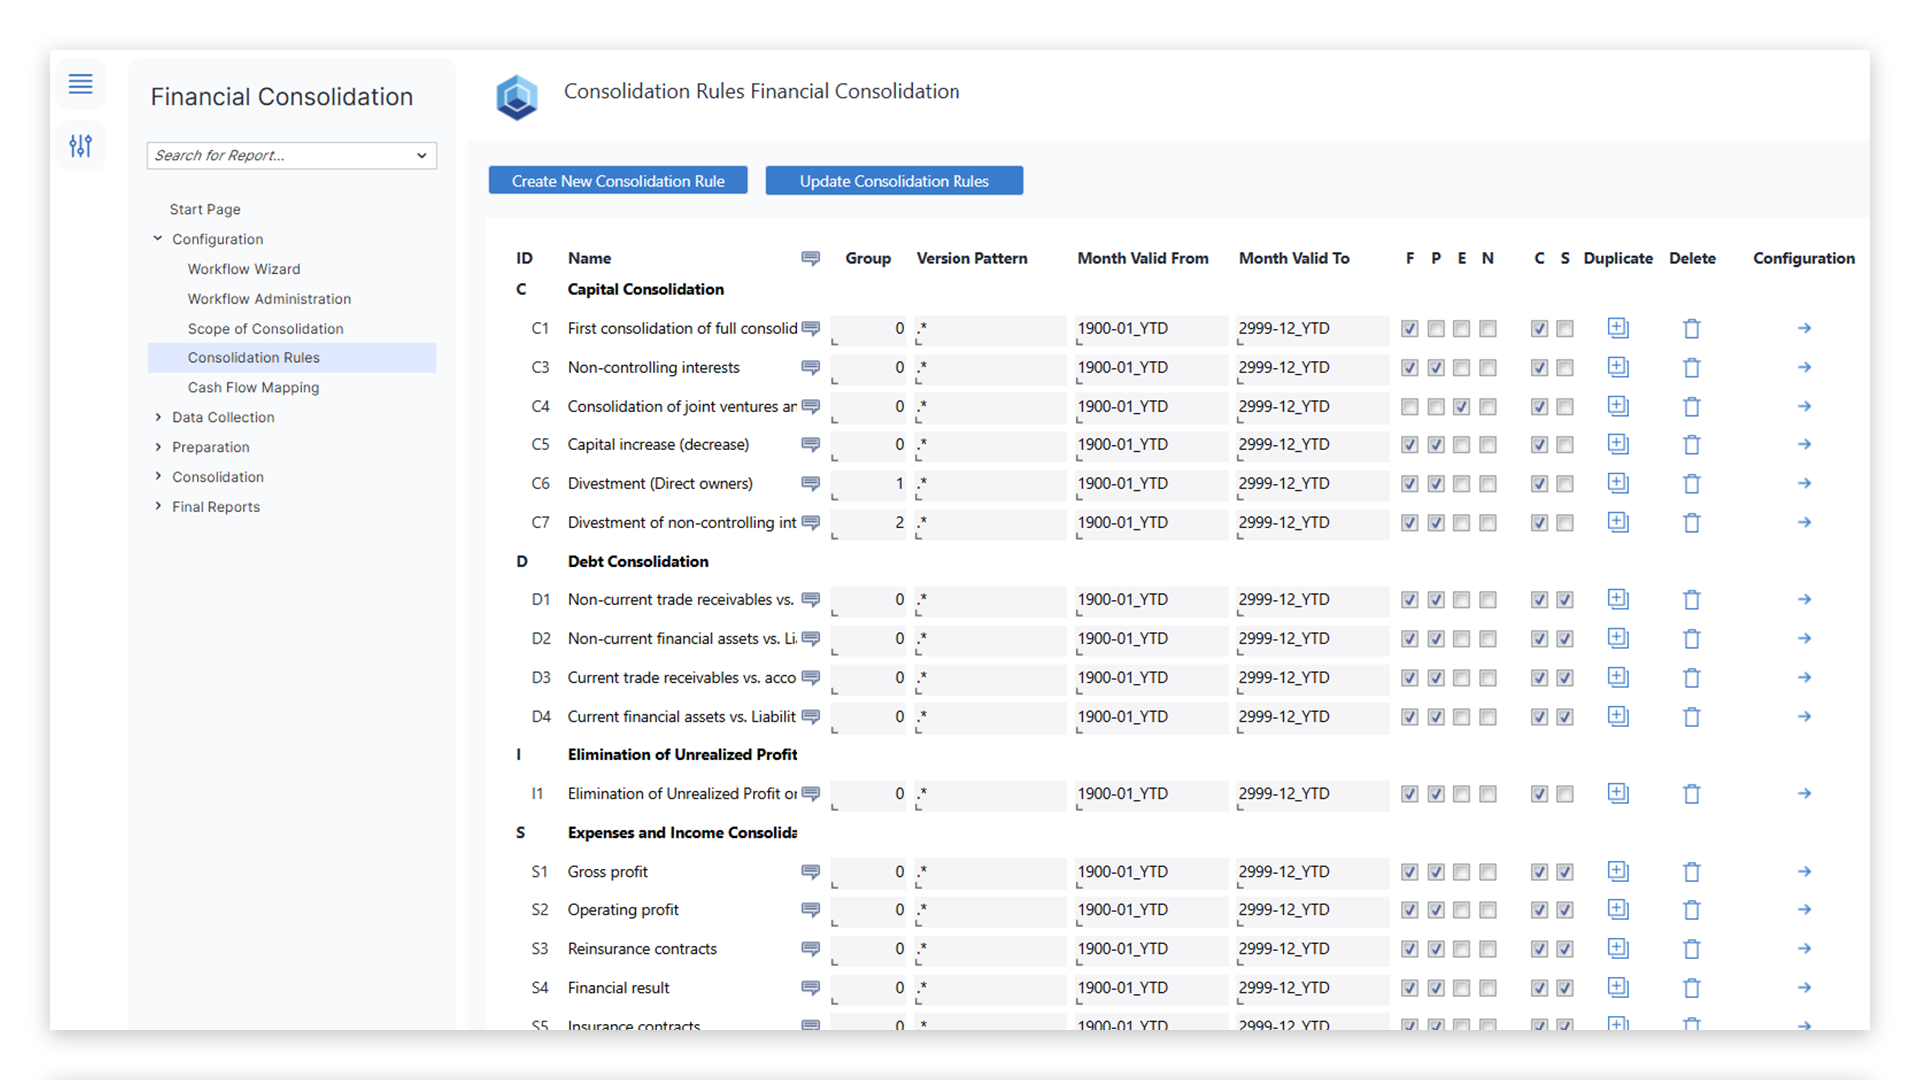
Task: Open the hamburger navigation menu
Action: pos(81,84)
